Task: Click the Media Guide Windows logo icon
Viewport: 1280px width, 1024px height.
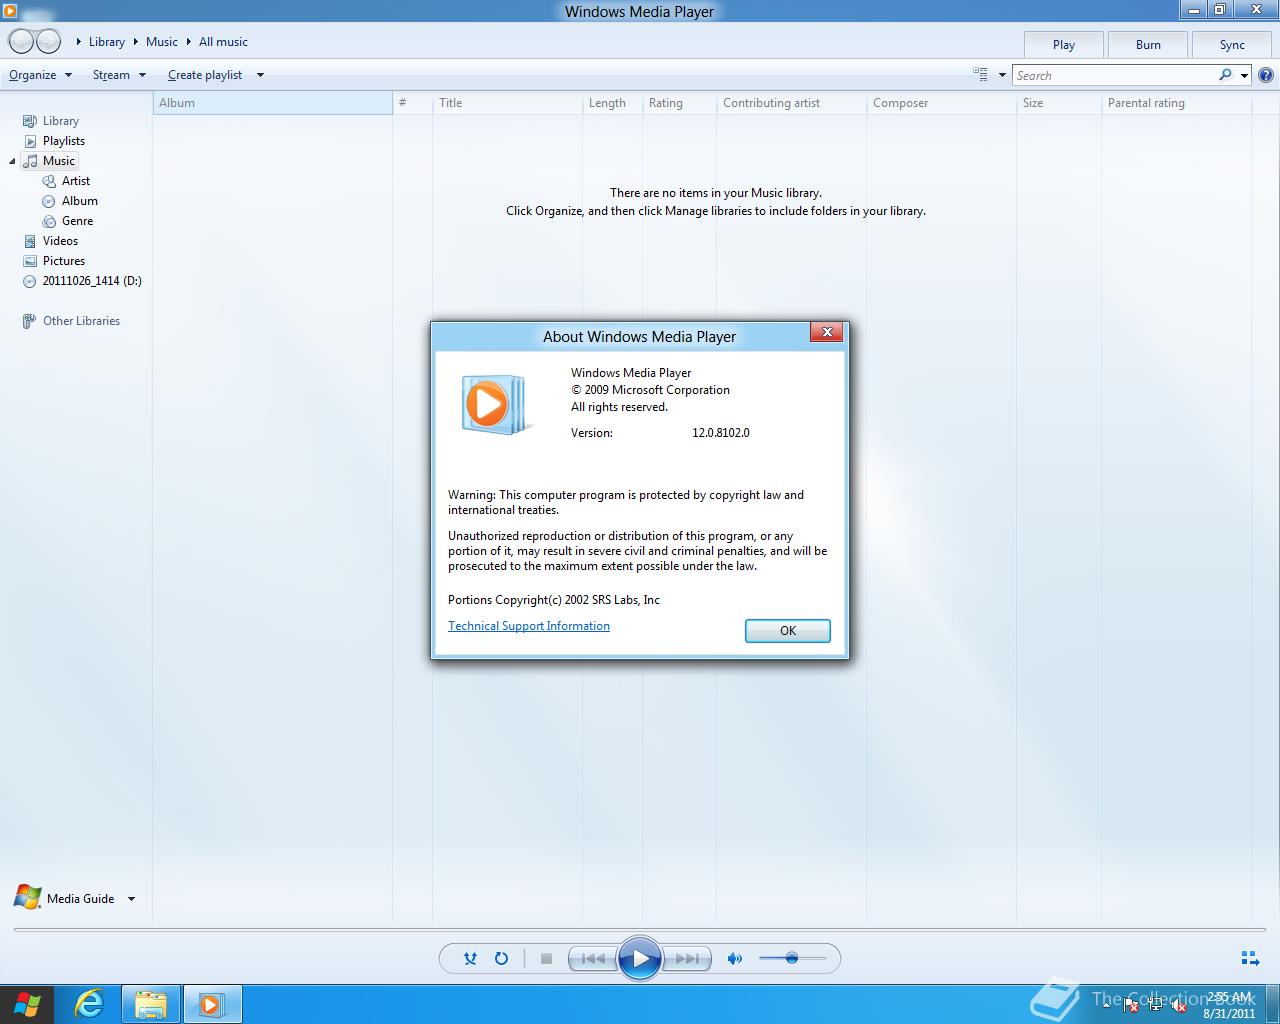Action: click(27, 897)
